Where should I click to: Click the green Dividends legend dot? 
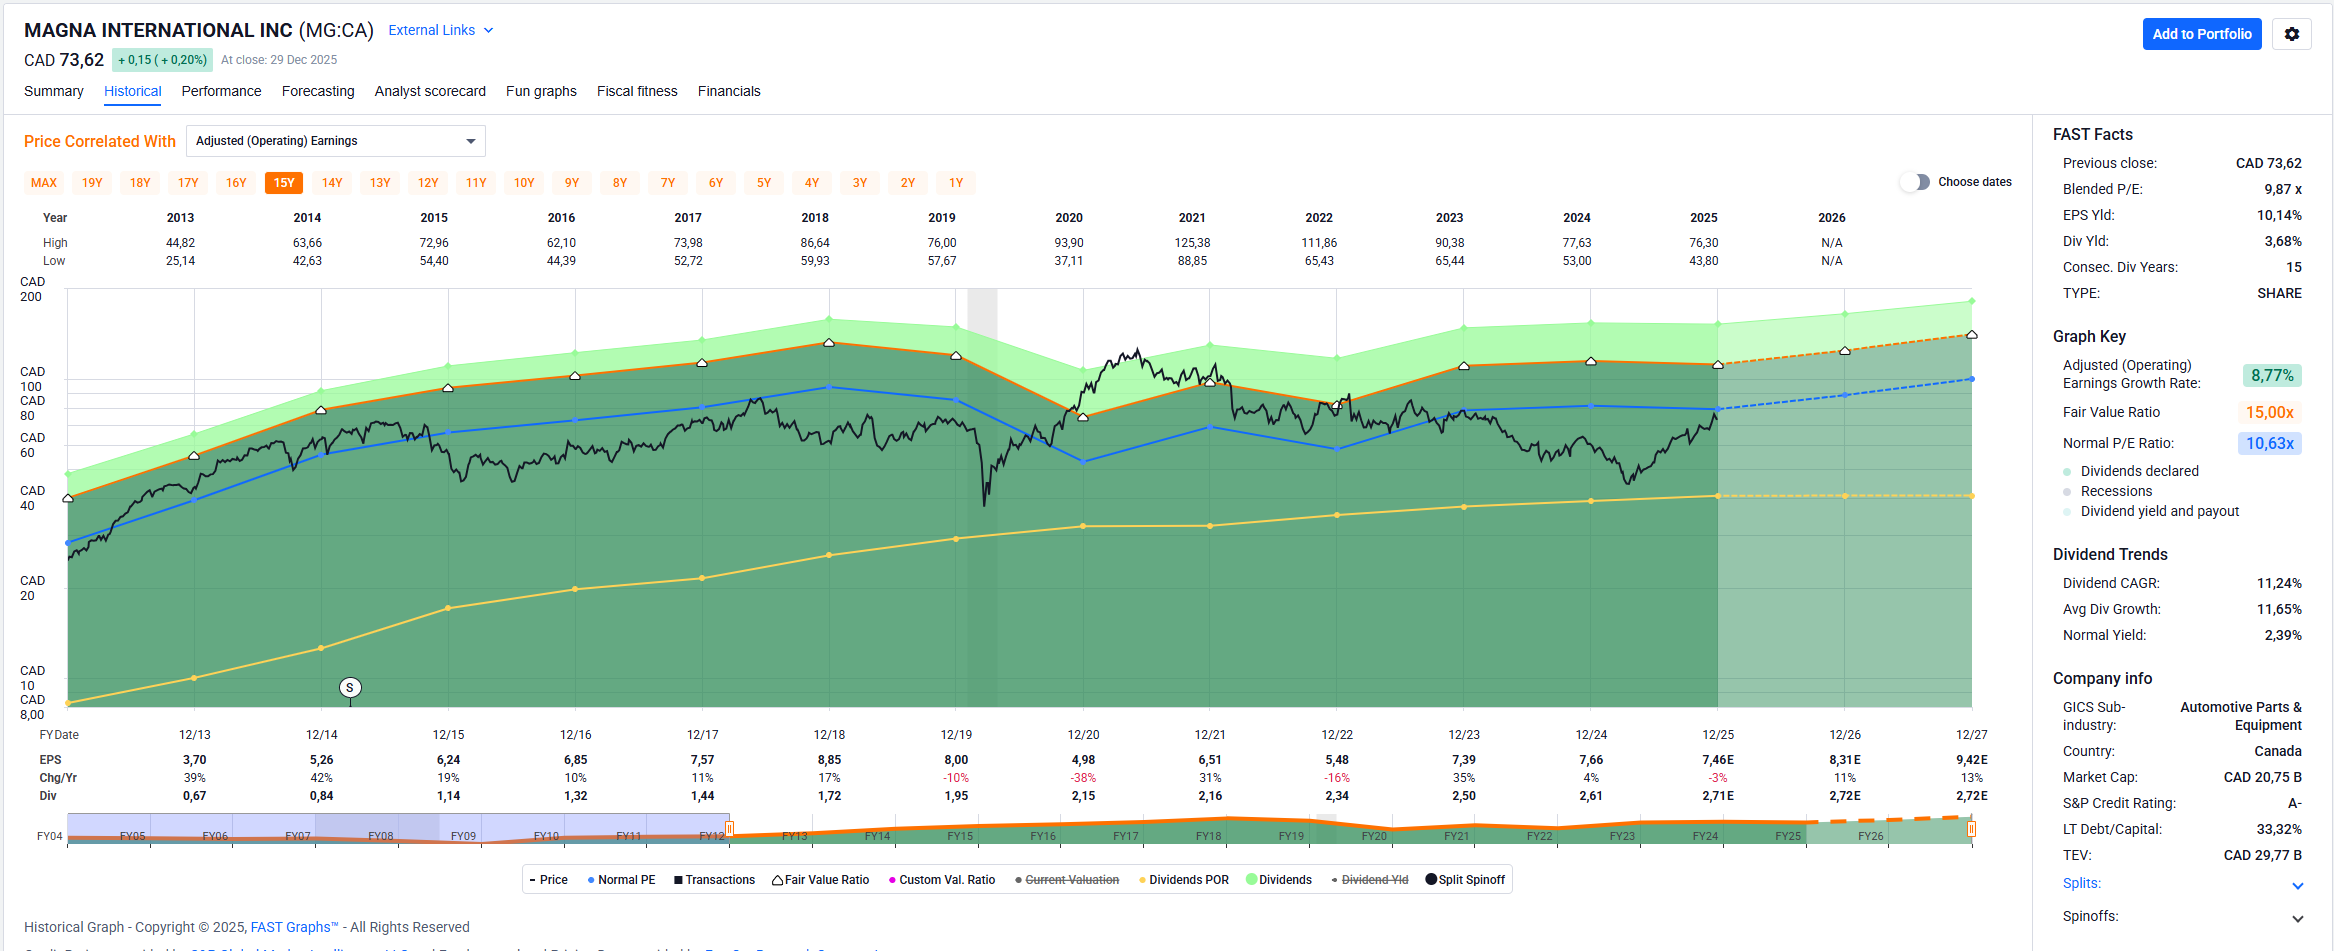pyautogui.click(x=1251, y=880)
